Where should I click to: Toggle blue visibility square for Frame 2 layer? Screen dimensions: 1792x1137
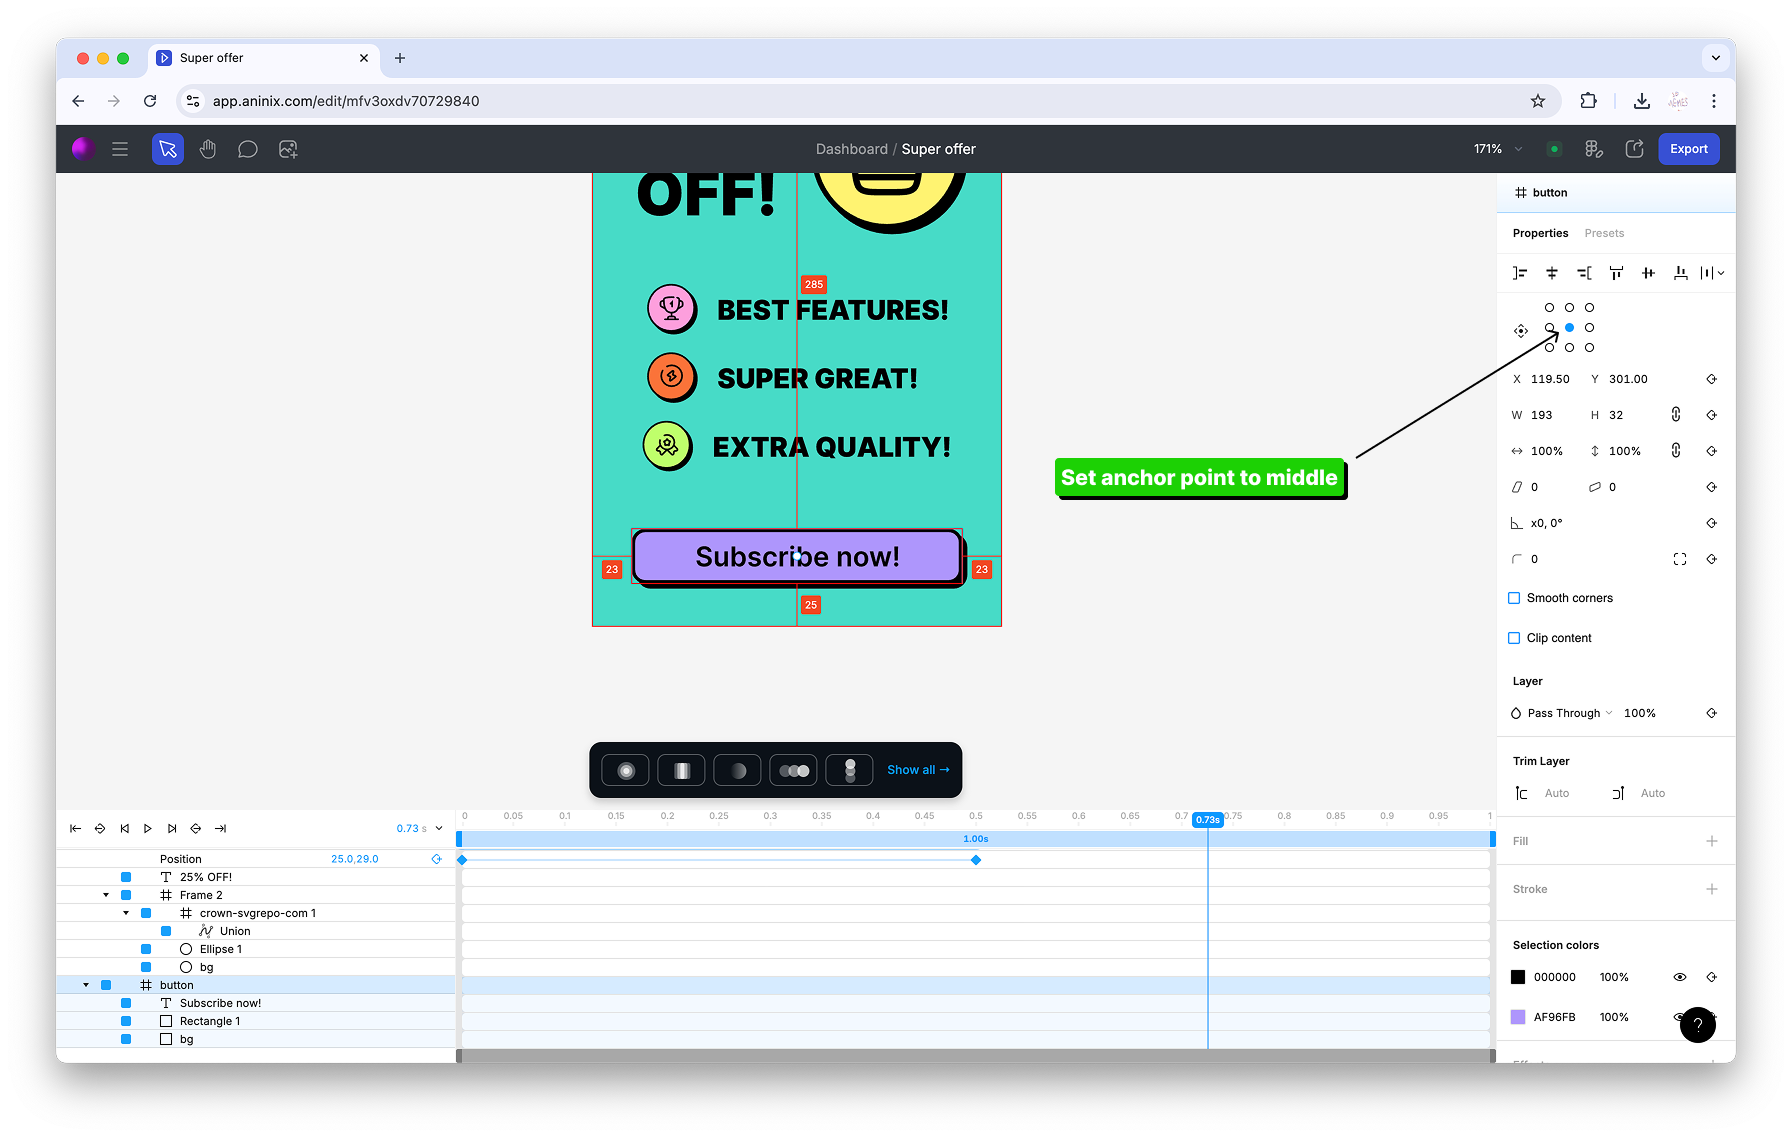click(126, 895)
